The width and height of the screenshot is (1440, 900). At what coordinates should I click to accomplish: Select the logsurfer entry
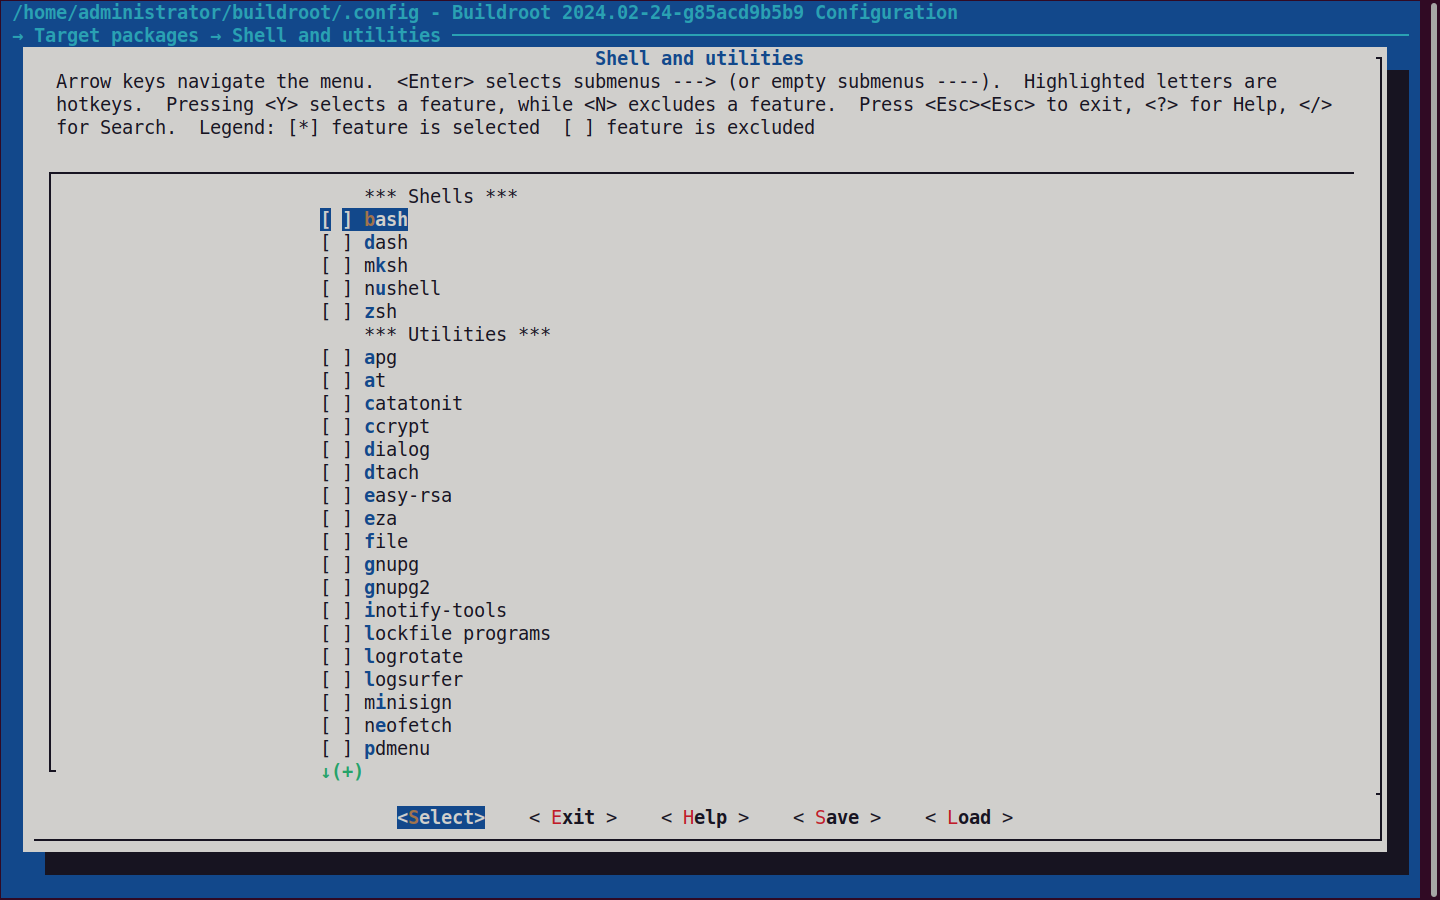click(x=413, y=680)
